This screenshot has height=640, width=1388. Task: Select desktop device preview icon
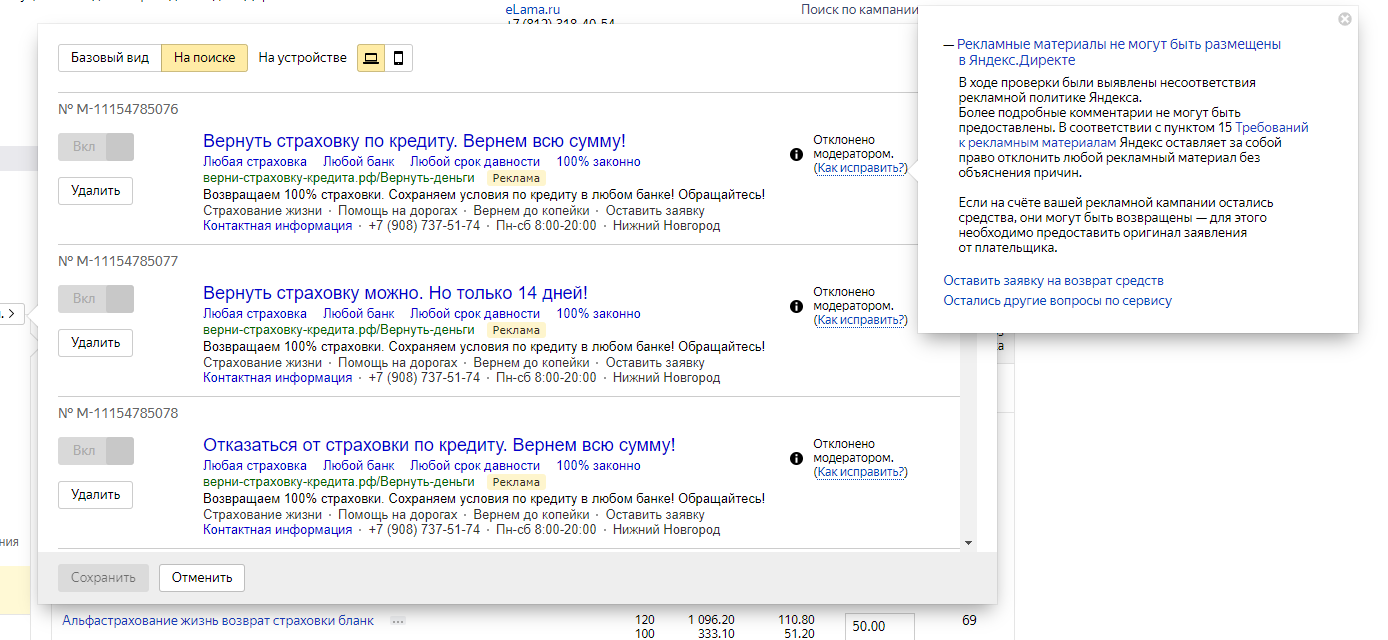pos(371,58)
